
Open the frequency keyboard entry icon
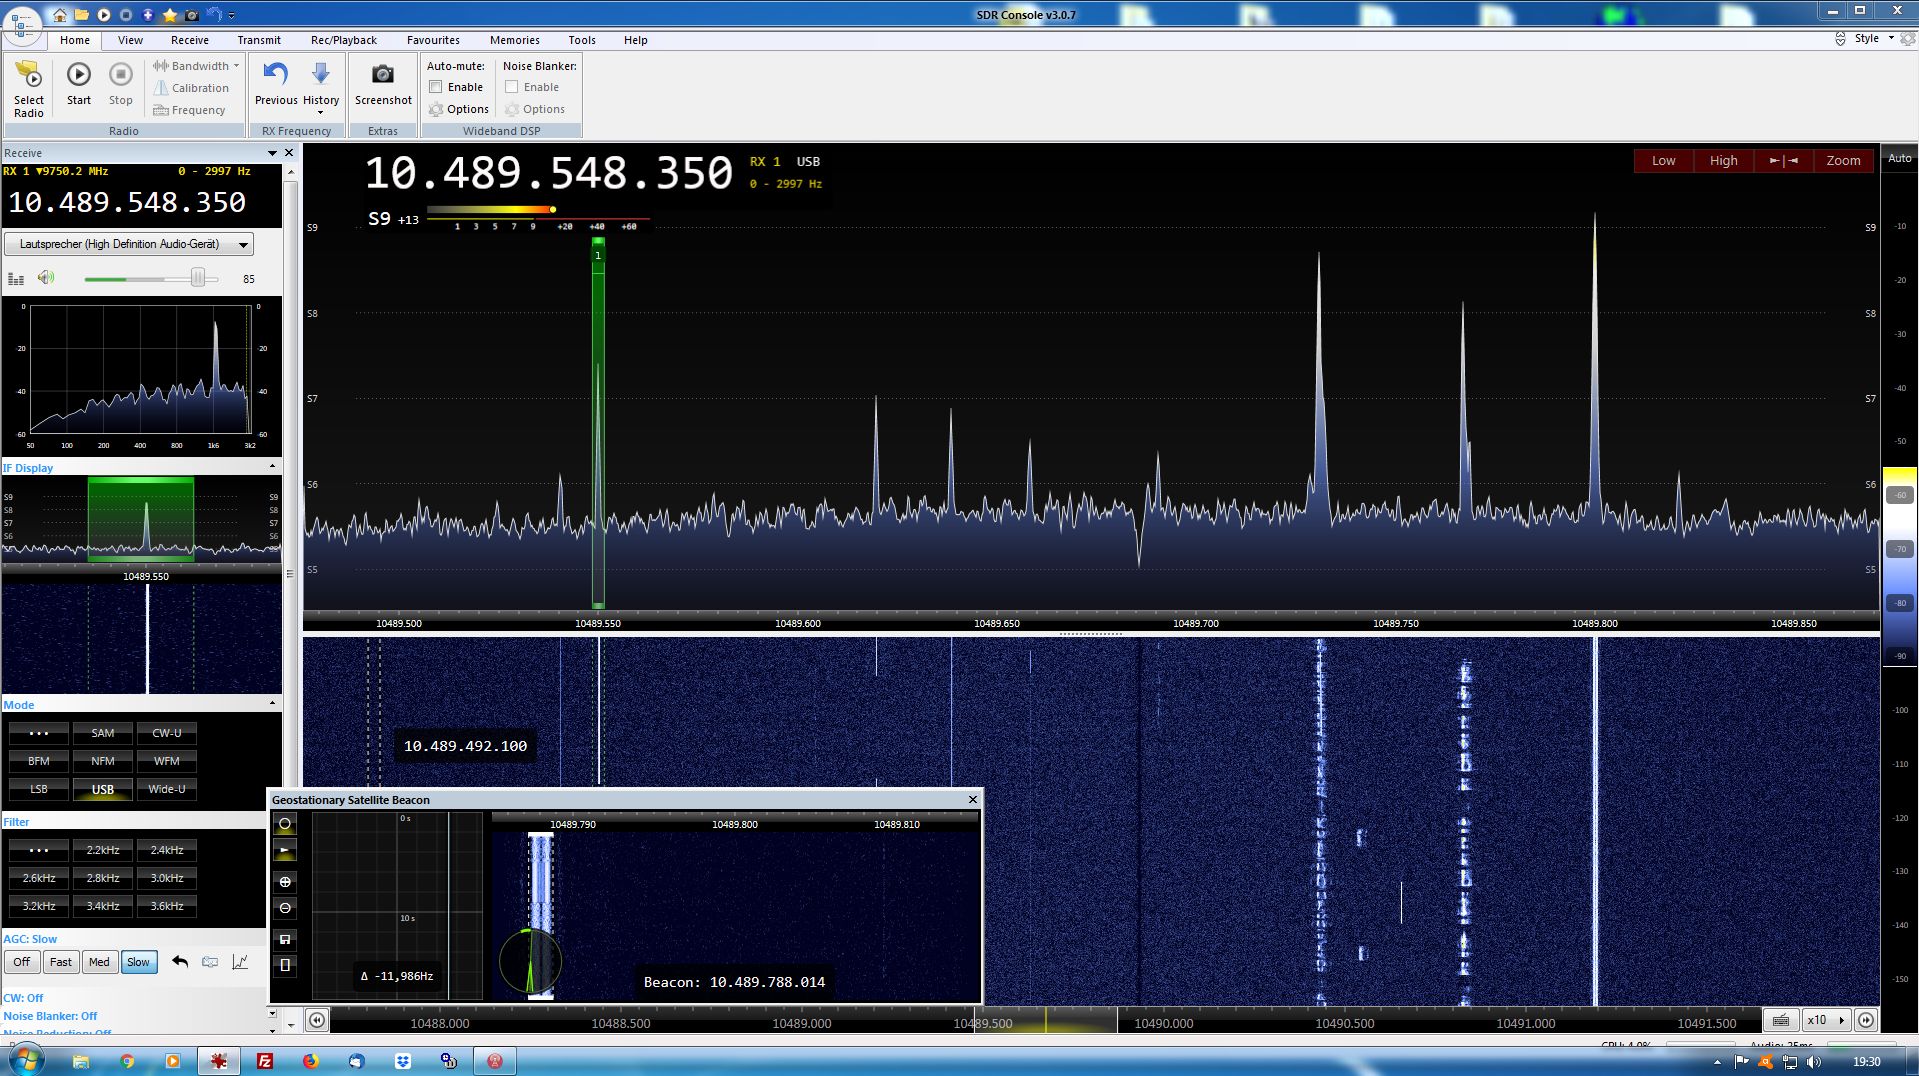pyautogui.click(x=1781, y=1020)
